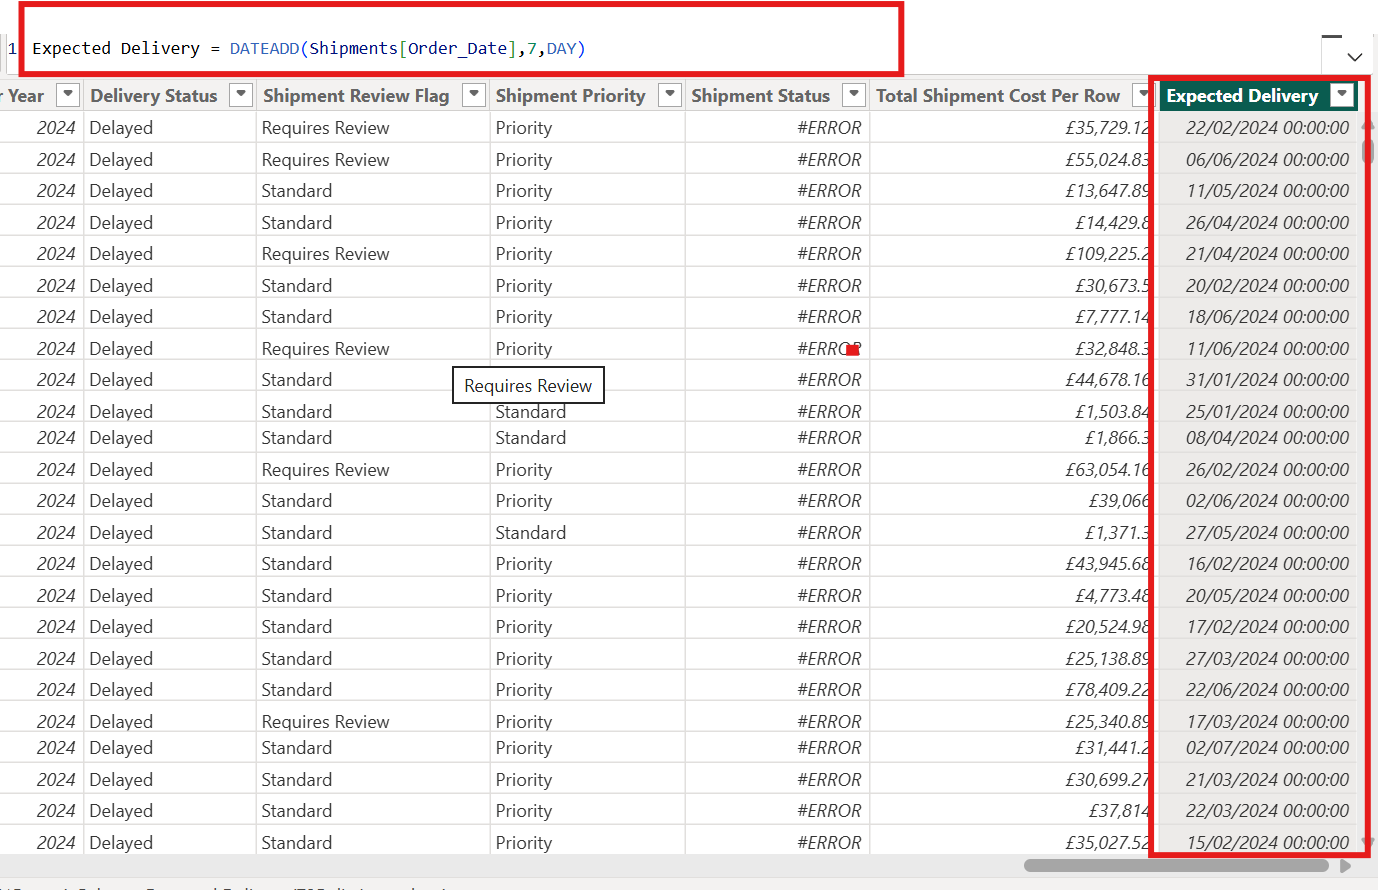Open the Delivery Status column filter dropdown

(x=241, y=95)
